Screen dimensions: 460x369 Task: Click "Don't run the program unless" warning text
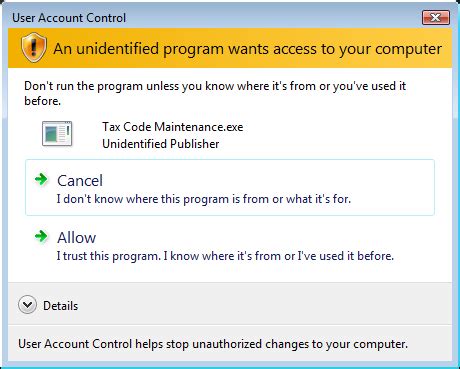(215, 93)
